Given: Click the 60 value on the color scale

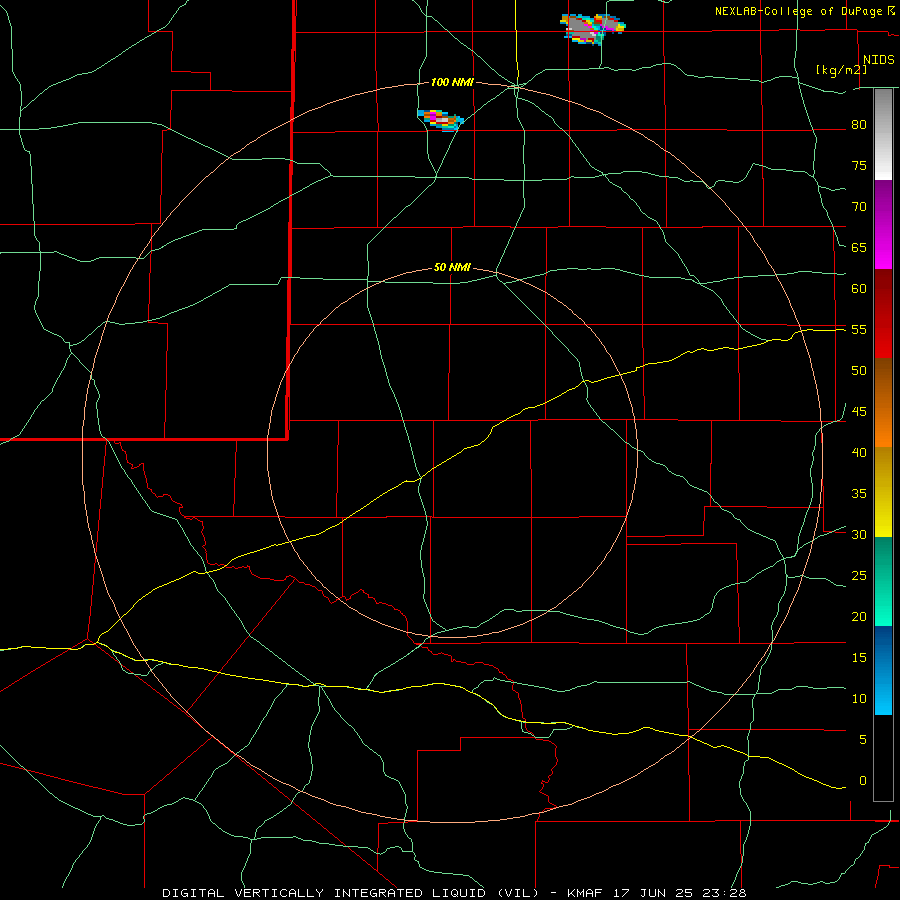Looking at the screenshot, I should point(859,288).
